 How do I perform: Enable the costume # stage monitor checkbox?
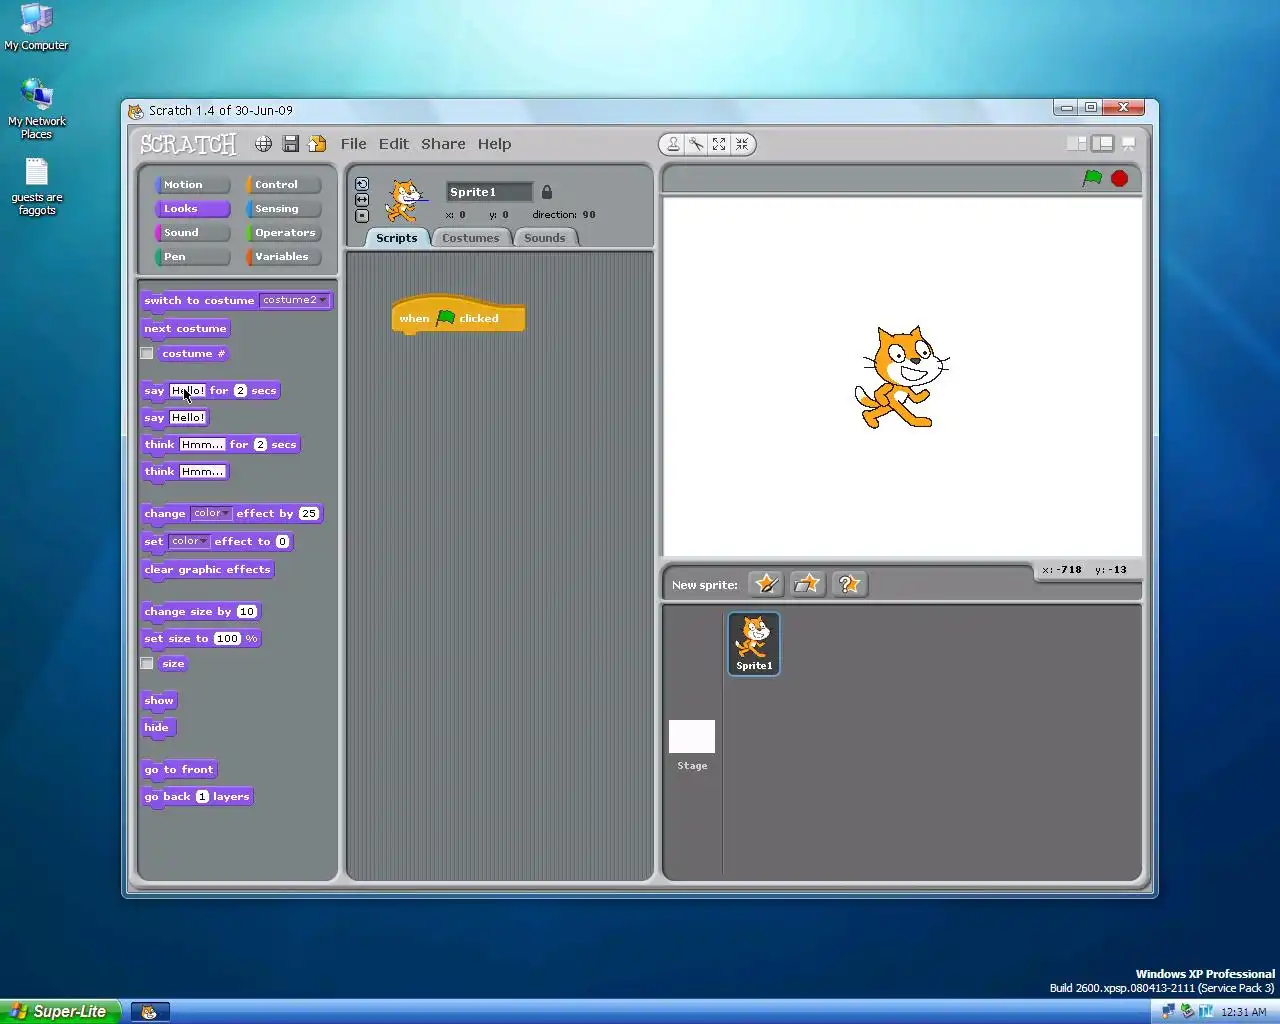pyautogui.click(x=147, y=354)
